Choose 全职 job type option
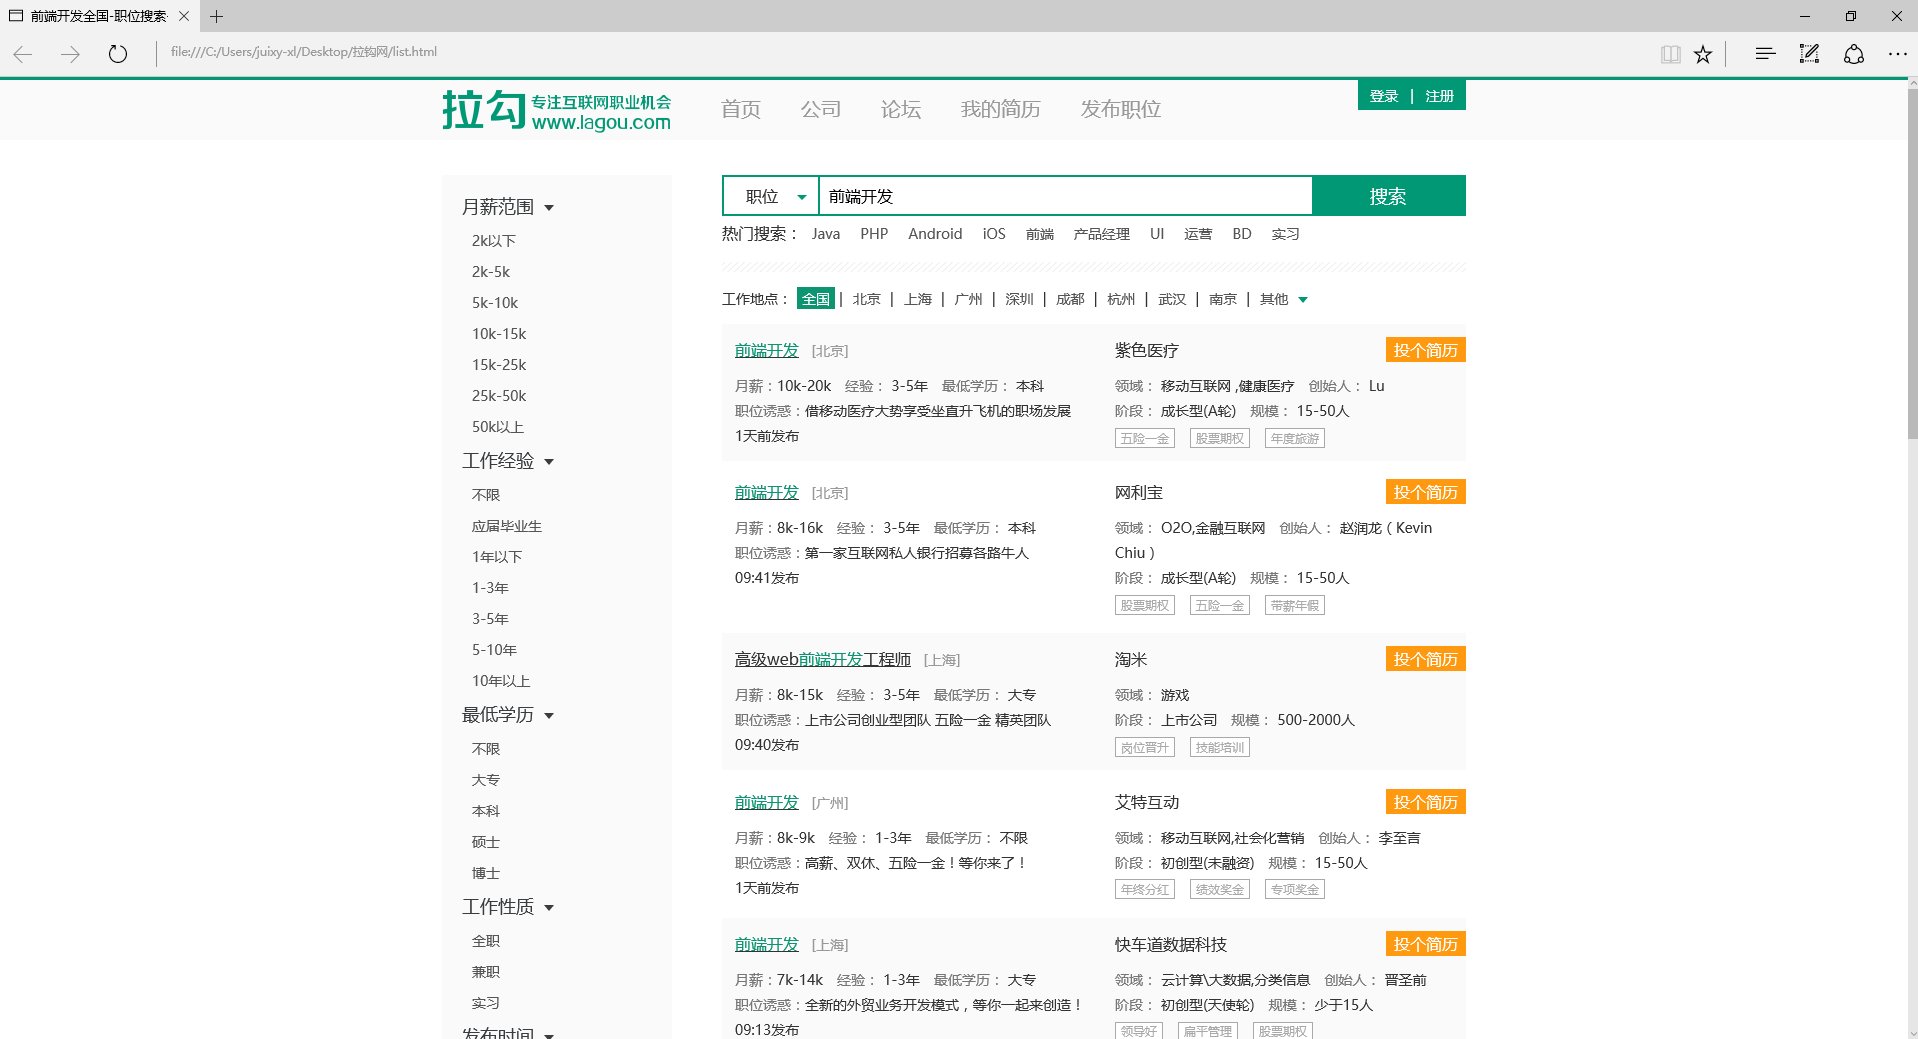 (x=486, y=941)
